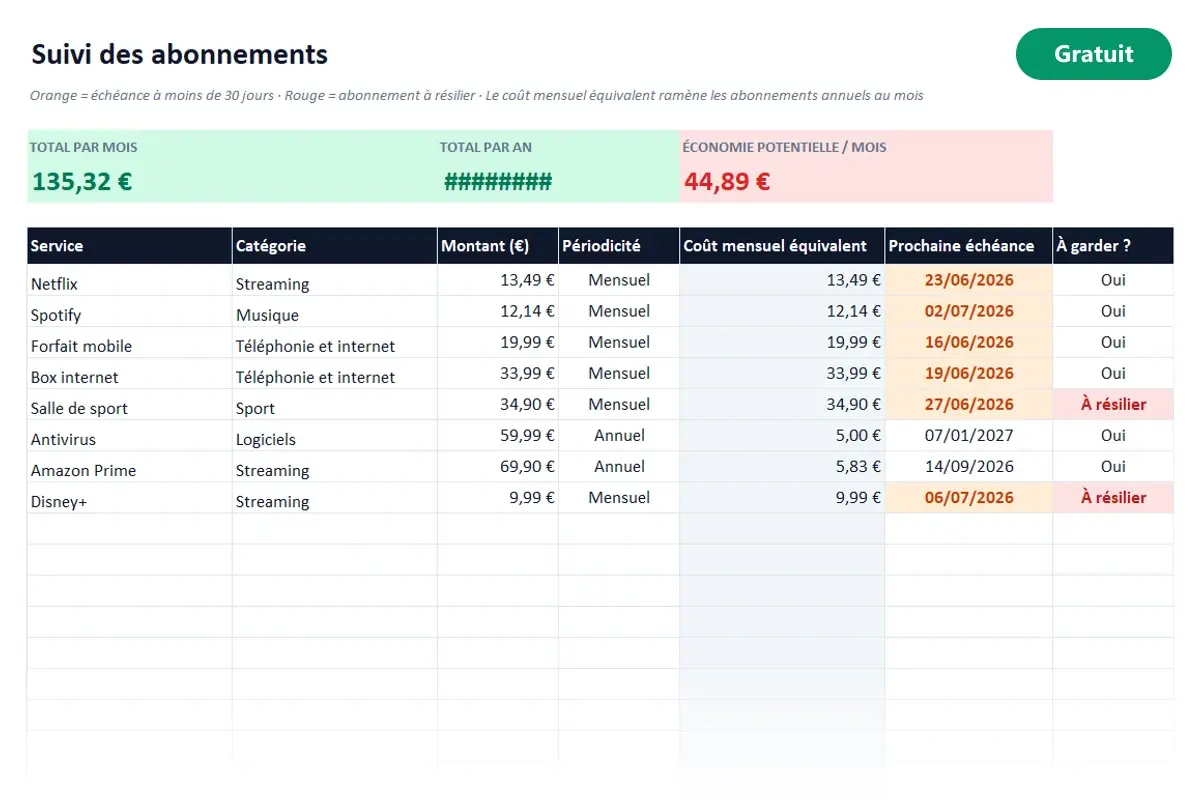Screen dimensions: 1200x800
Task: Select Netflix's Oui keep-status cell
Action: (1113, 281)
